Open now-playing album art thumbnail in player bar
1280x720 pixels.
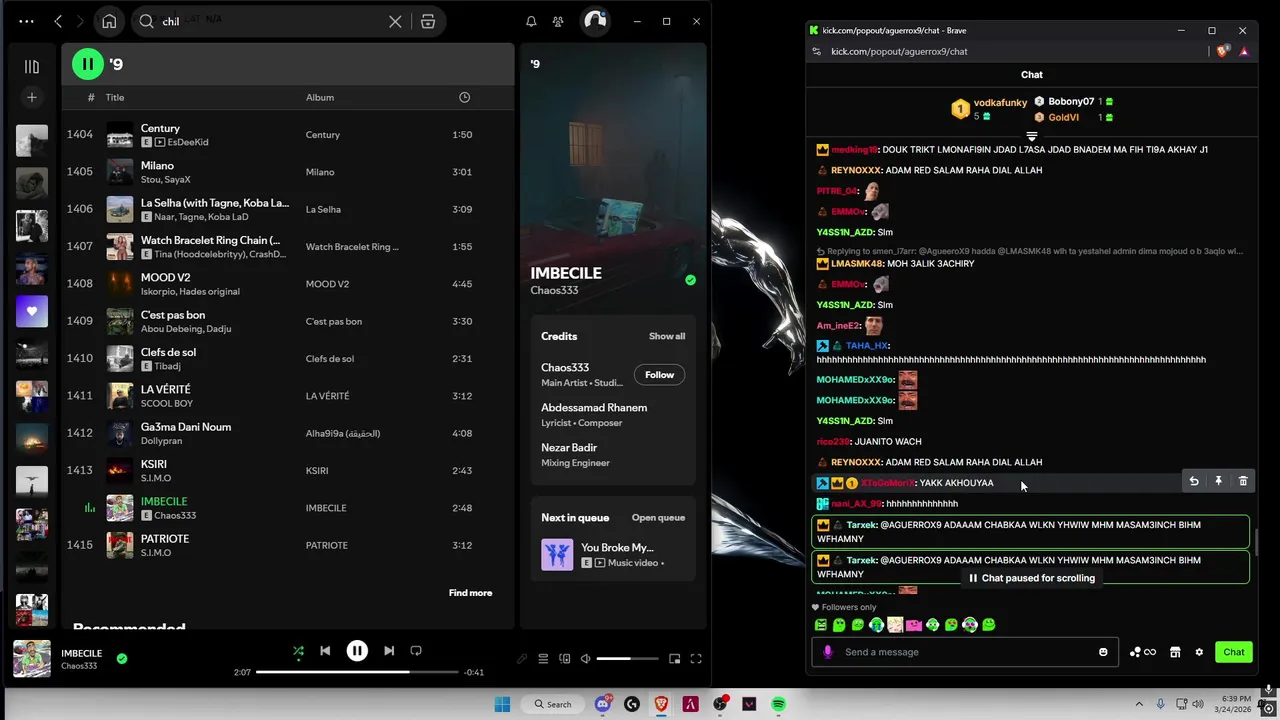(32, 659)
